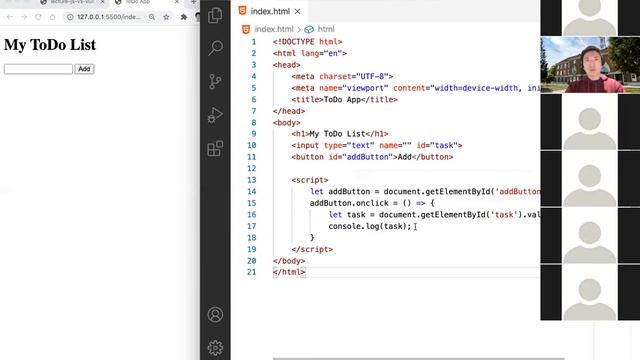The width and height of the screenshot is (640, 360).
Task: Click the <h1>My ToDo List</h1> line
Action: [x=340, y=134]
